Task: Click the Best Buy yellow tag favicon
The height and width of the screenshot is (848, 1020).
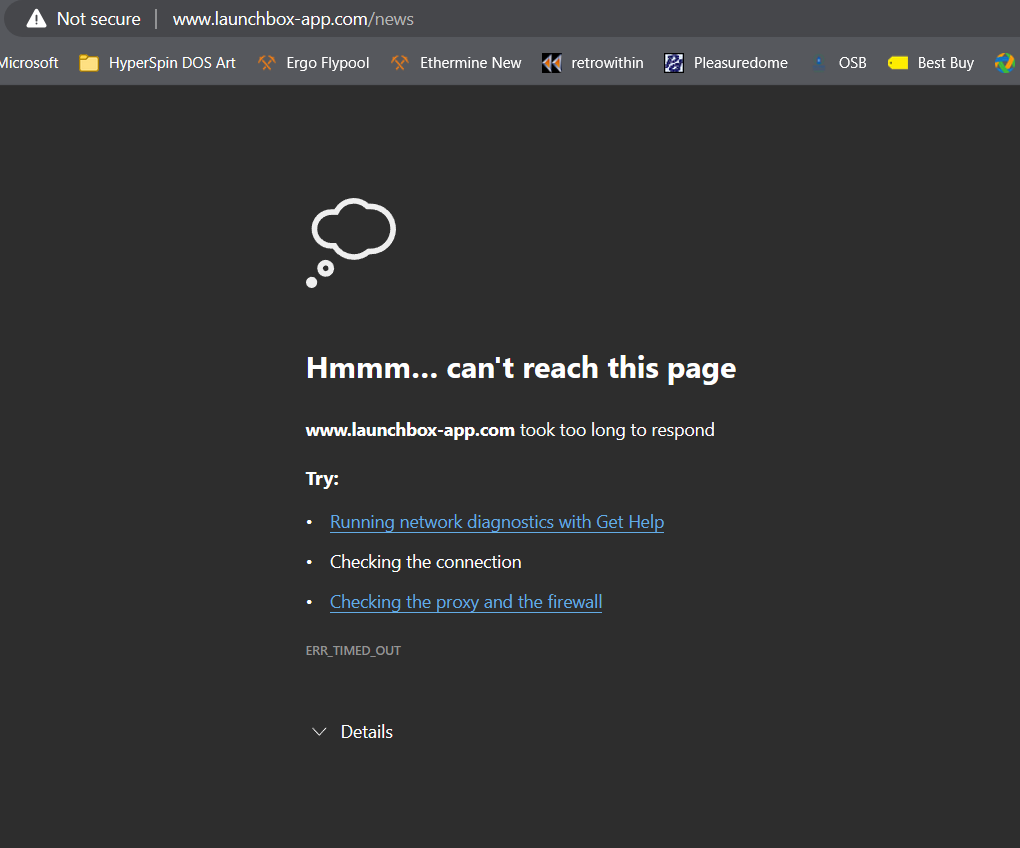Action: [x=898, y=63]
